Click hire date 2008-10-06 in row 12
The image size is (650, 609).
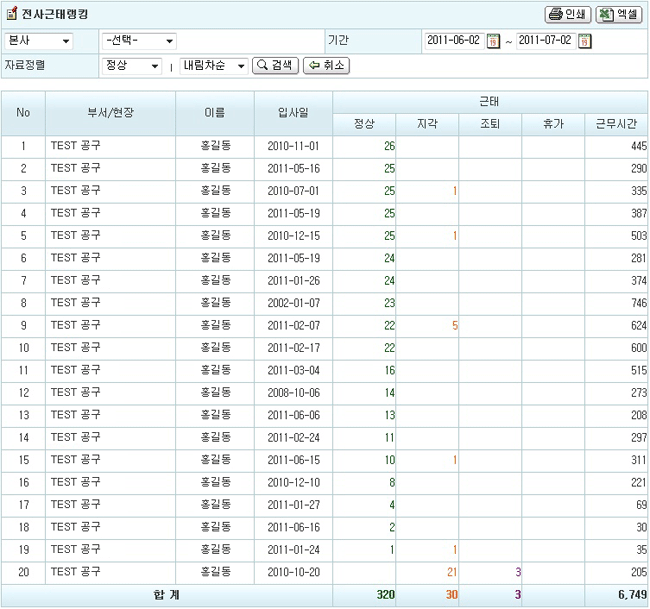click(x=293, y=393)
